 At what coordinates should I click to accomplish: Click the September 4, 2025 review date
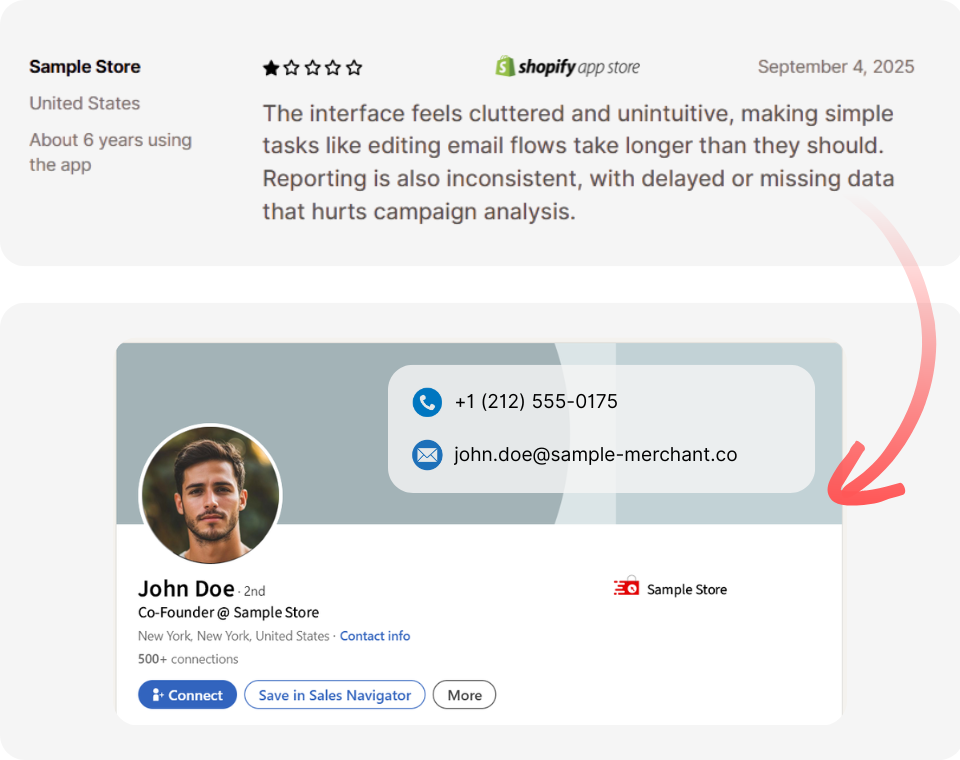pos(836,66)
